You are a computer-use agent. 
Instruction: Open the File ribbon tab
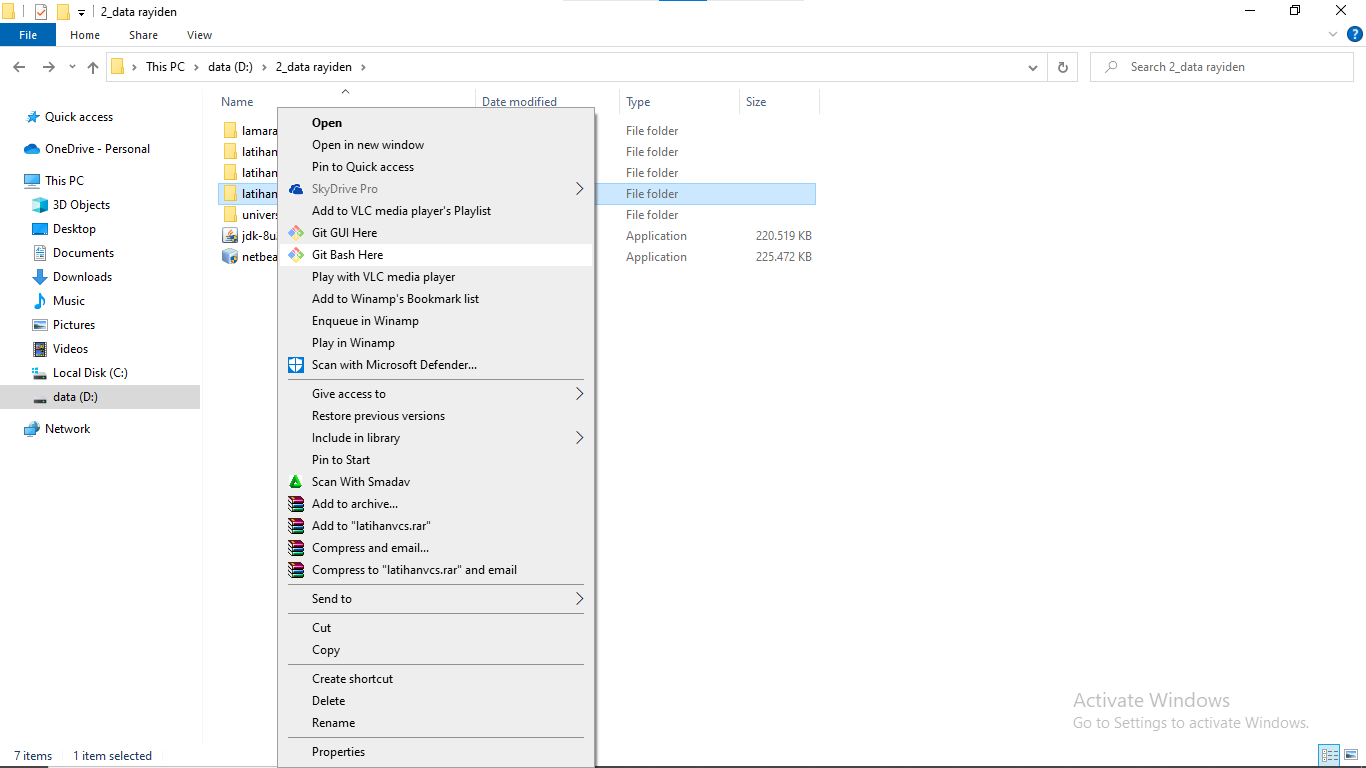28,35
